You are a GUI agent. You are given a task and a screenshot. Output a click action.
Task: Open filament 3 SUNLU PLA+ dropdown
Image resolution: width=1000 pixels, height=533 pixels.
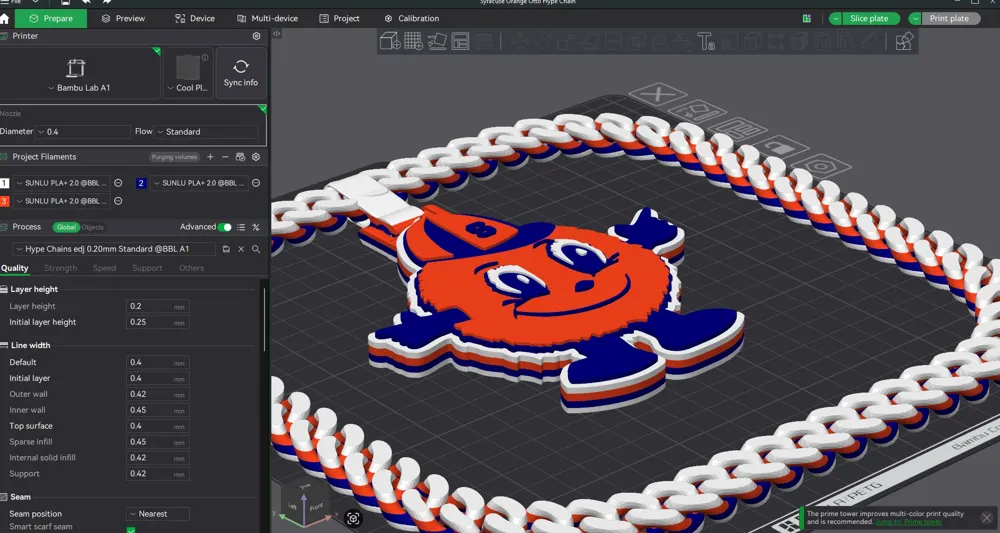[x=62, y=201]
